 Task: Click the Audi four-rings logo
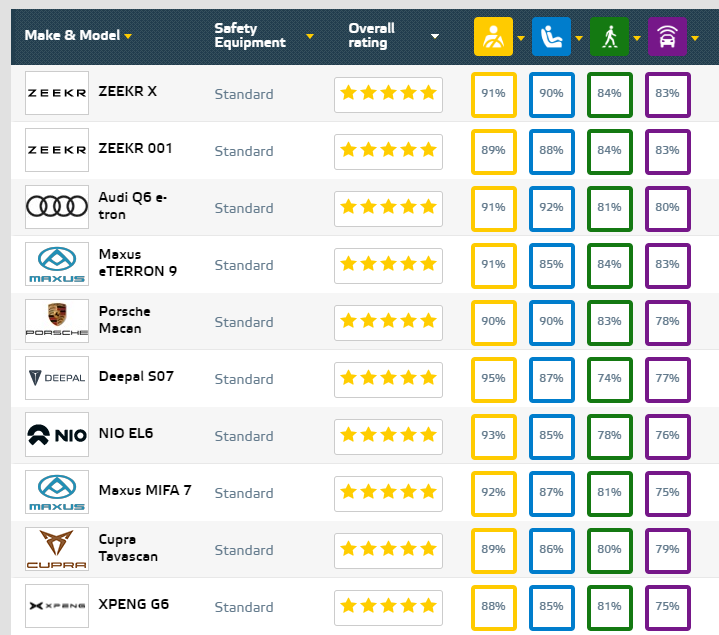point(56,208)
